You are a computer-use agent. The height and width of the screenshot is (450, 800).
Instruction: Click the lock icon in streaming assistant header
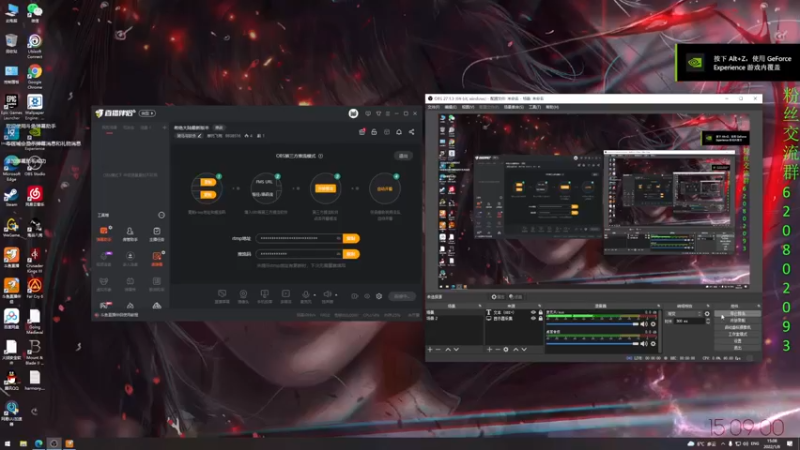(374, 132)
